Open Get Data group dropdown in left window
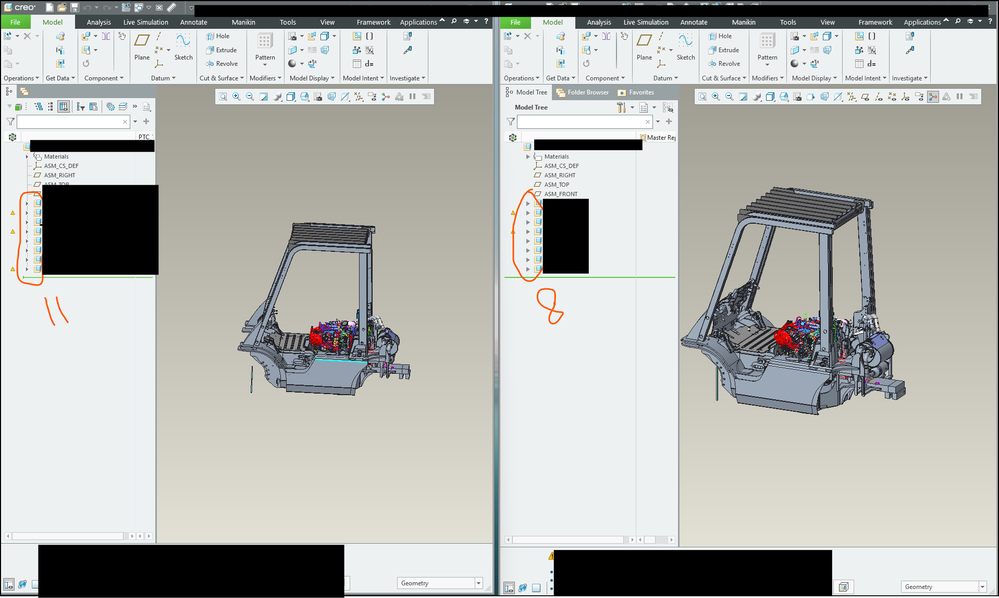 pos(60,78)
